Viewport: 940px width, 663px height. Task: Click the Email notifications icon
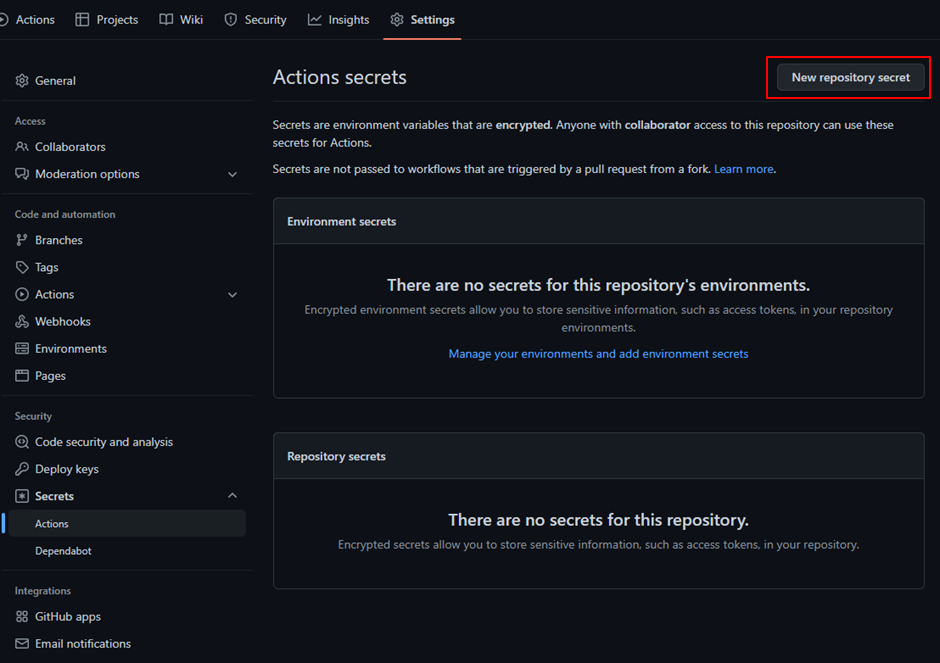click(21, 643)
